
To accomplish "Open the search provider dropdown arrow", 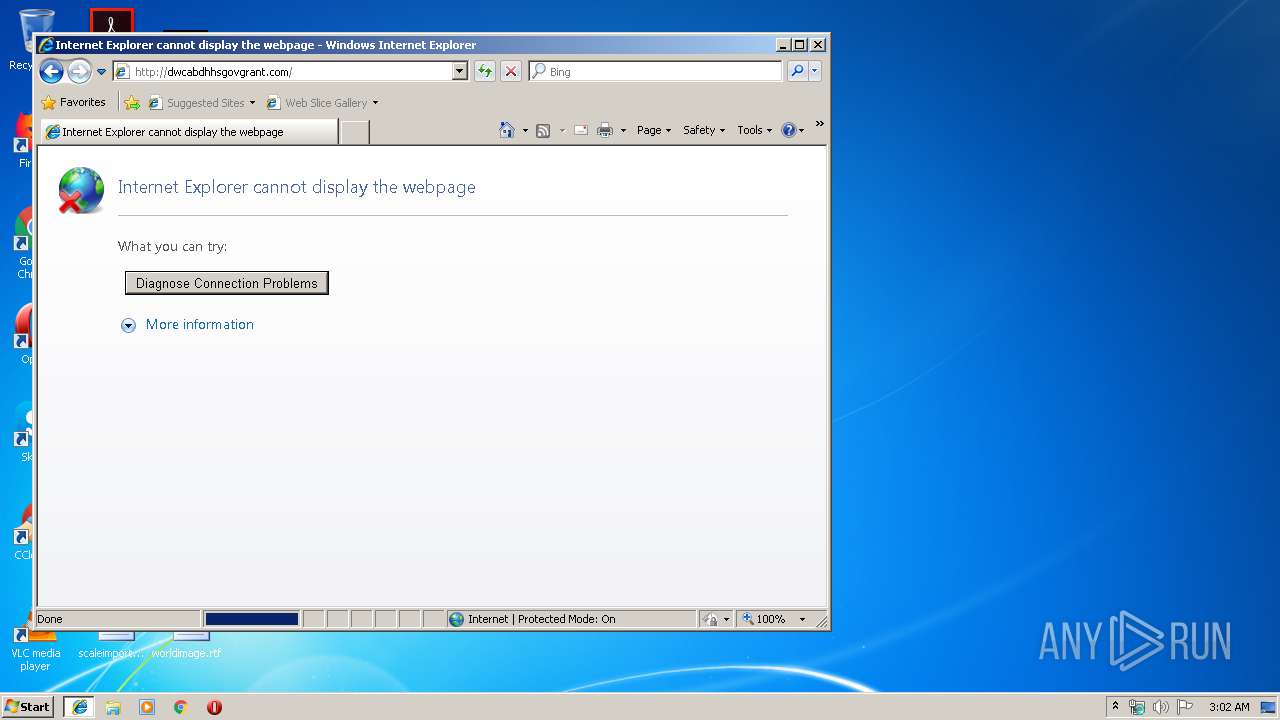I will (x=815, y=71).
